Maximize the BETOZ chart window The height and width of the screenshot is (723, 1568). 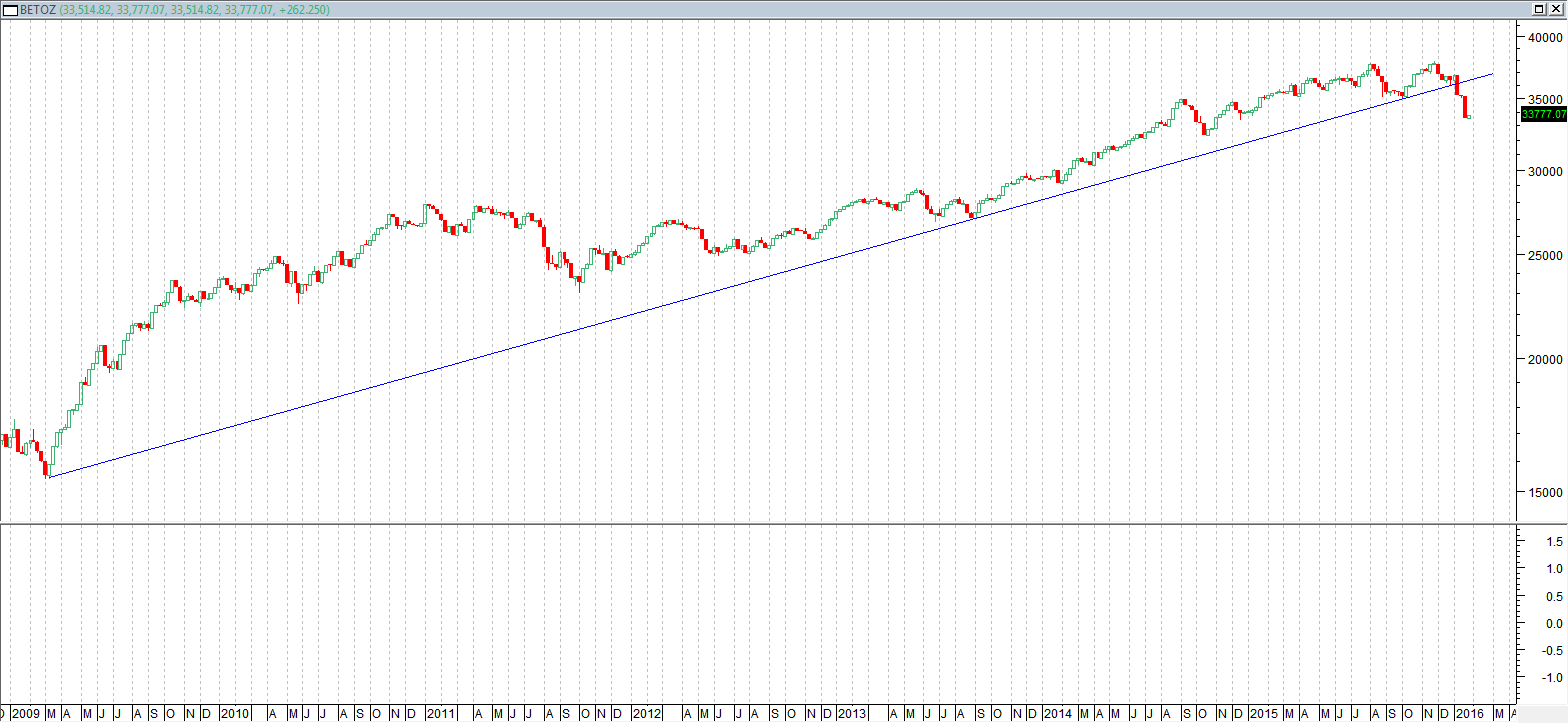click(x=1539, y=9)
